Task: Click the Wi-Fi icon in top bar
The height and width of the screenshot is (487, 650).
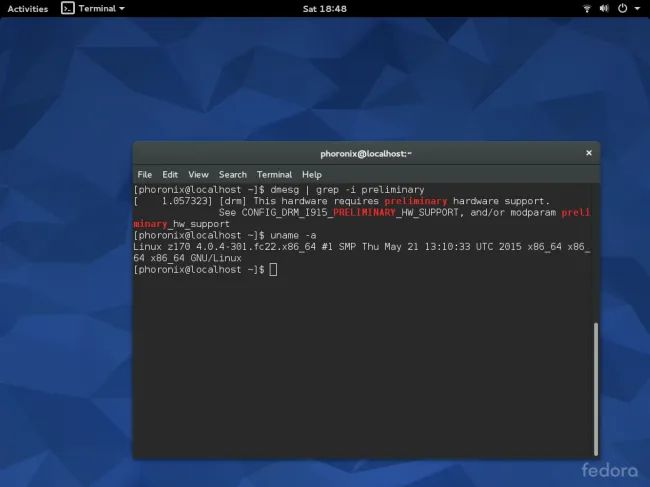Action: tap(586, 8)
